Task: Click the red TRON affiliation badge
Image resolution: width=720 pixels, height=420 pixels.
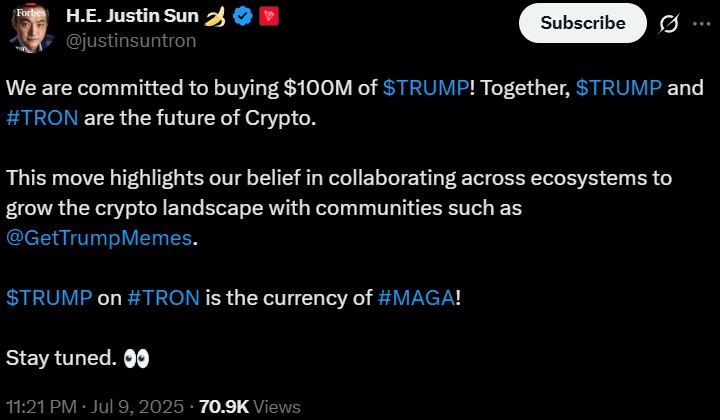Action: [267, 17]
